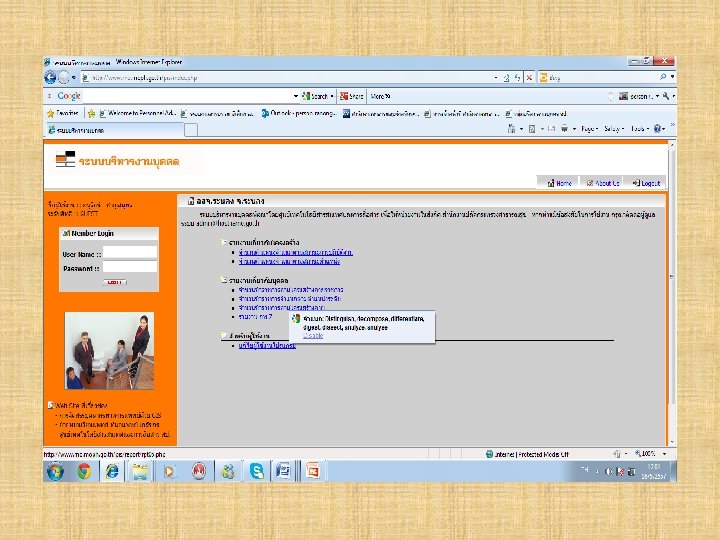Open the media player taskbar icon

169,471
